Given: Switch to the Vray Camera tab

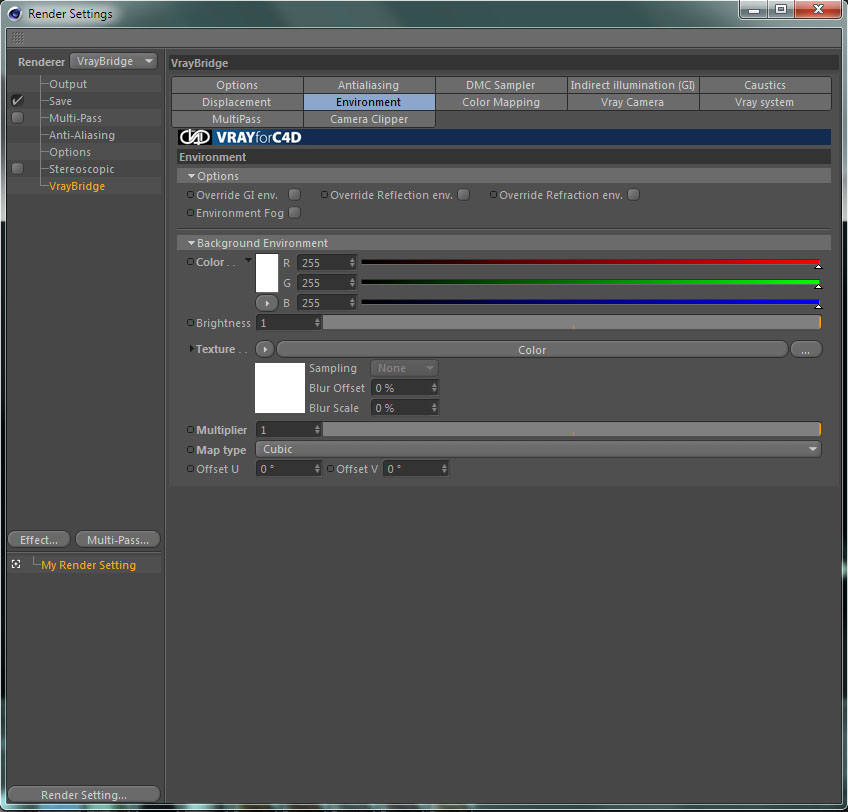Looking at the screenshot, I should point(633,102).
